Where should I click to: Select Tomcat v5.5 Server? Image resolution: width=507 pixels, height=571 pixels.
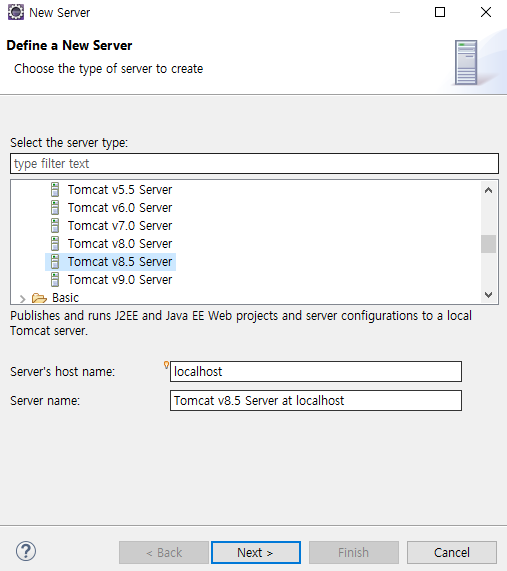[120, 189]
